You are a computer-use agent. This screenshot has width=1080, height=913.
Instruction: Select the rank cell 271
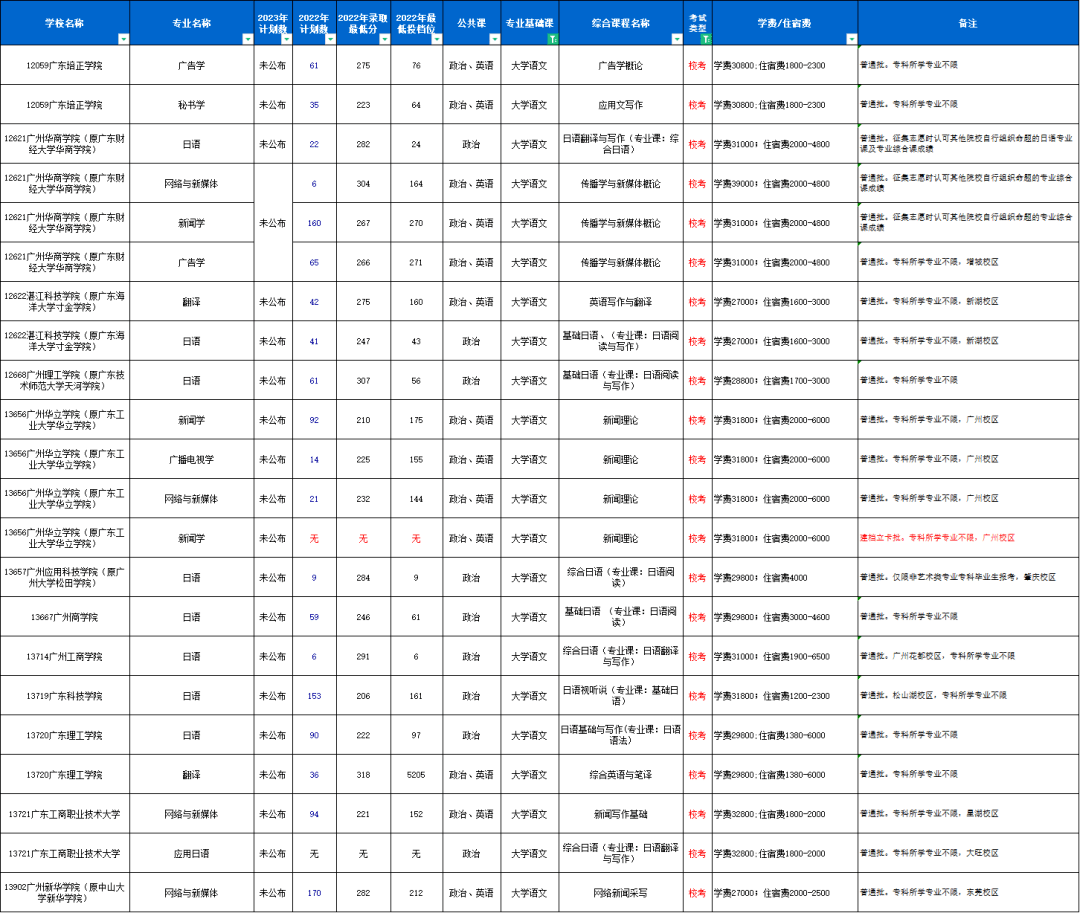click(416, 262)
